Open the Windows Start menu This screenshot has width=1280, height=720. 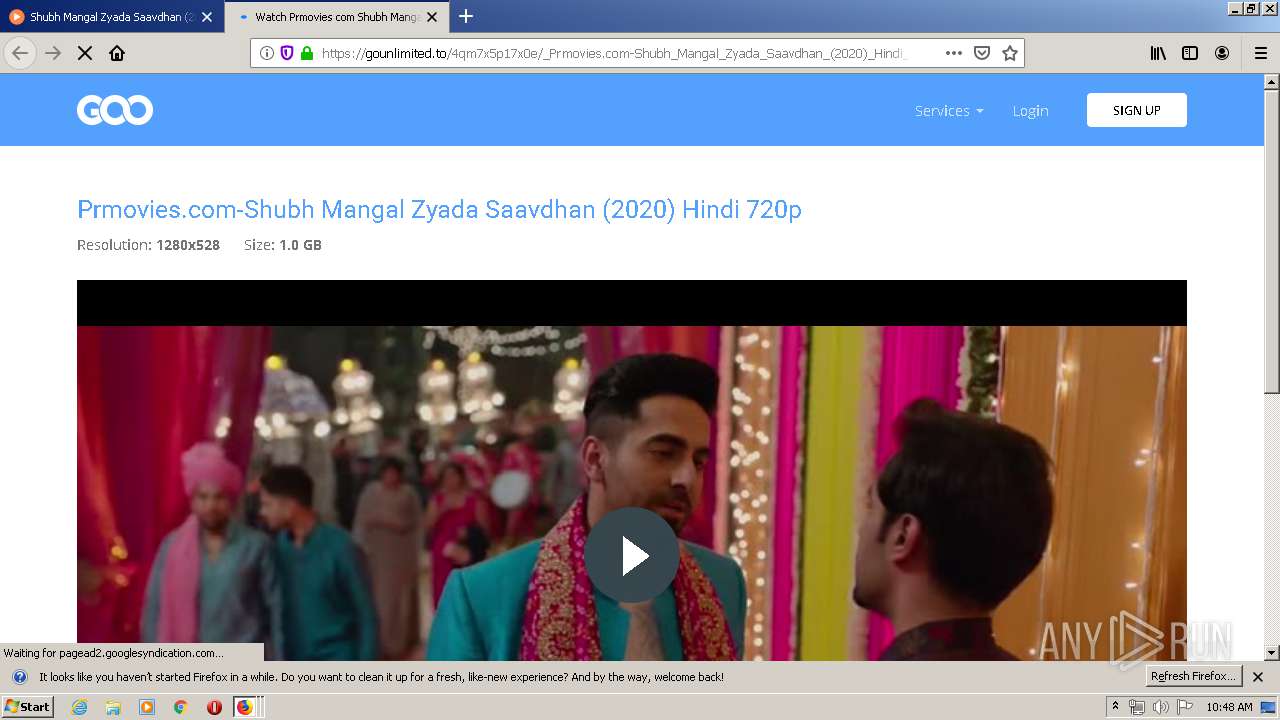(x=28, y=707)
